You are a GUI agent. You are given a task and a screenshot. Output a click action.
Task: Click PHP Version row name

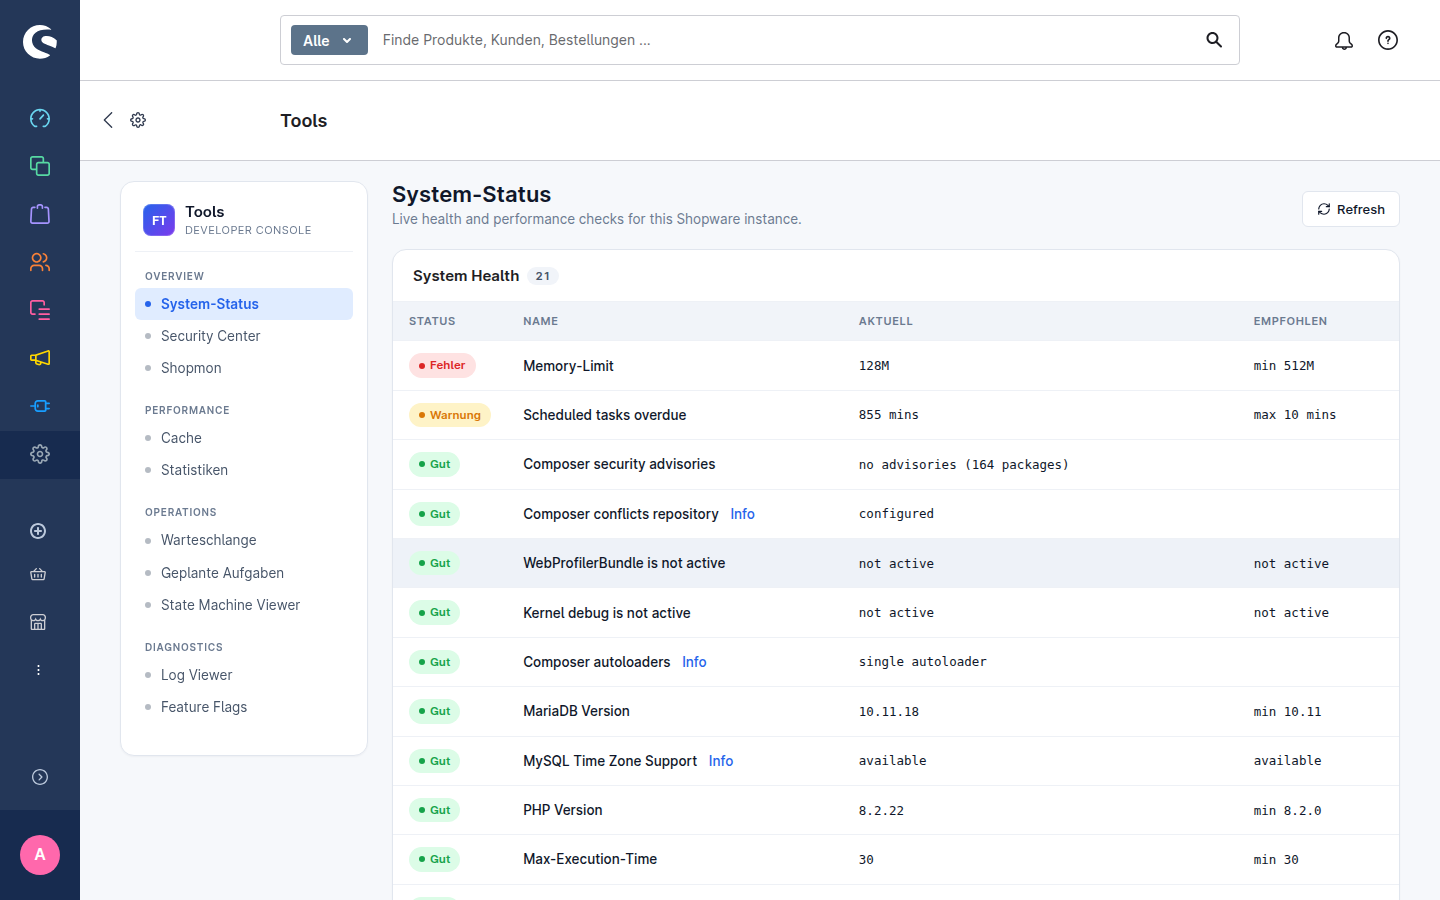click(563, 810)
